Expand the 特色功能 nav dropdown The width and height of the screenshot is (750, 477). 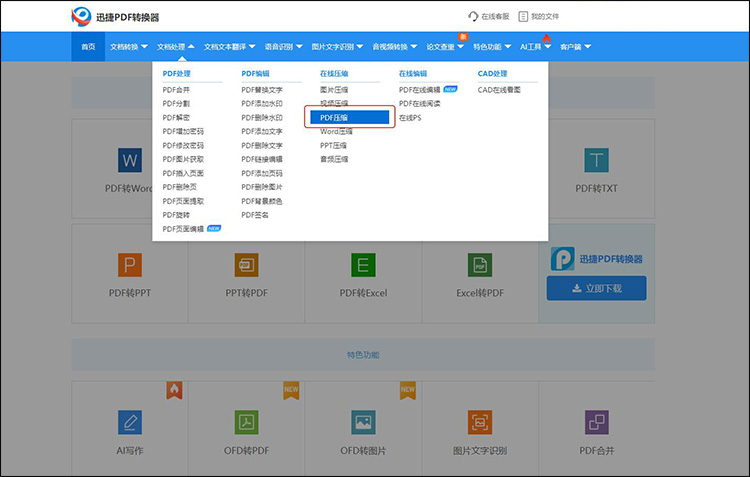pyautogui.click(x=492, y=46)
